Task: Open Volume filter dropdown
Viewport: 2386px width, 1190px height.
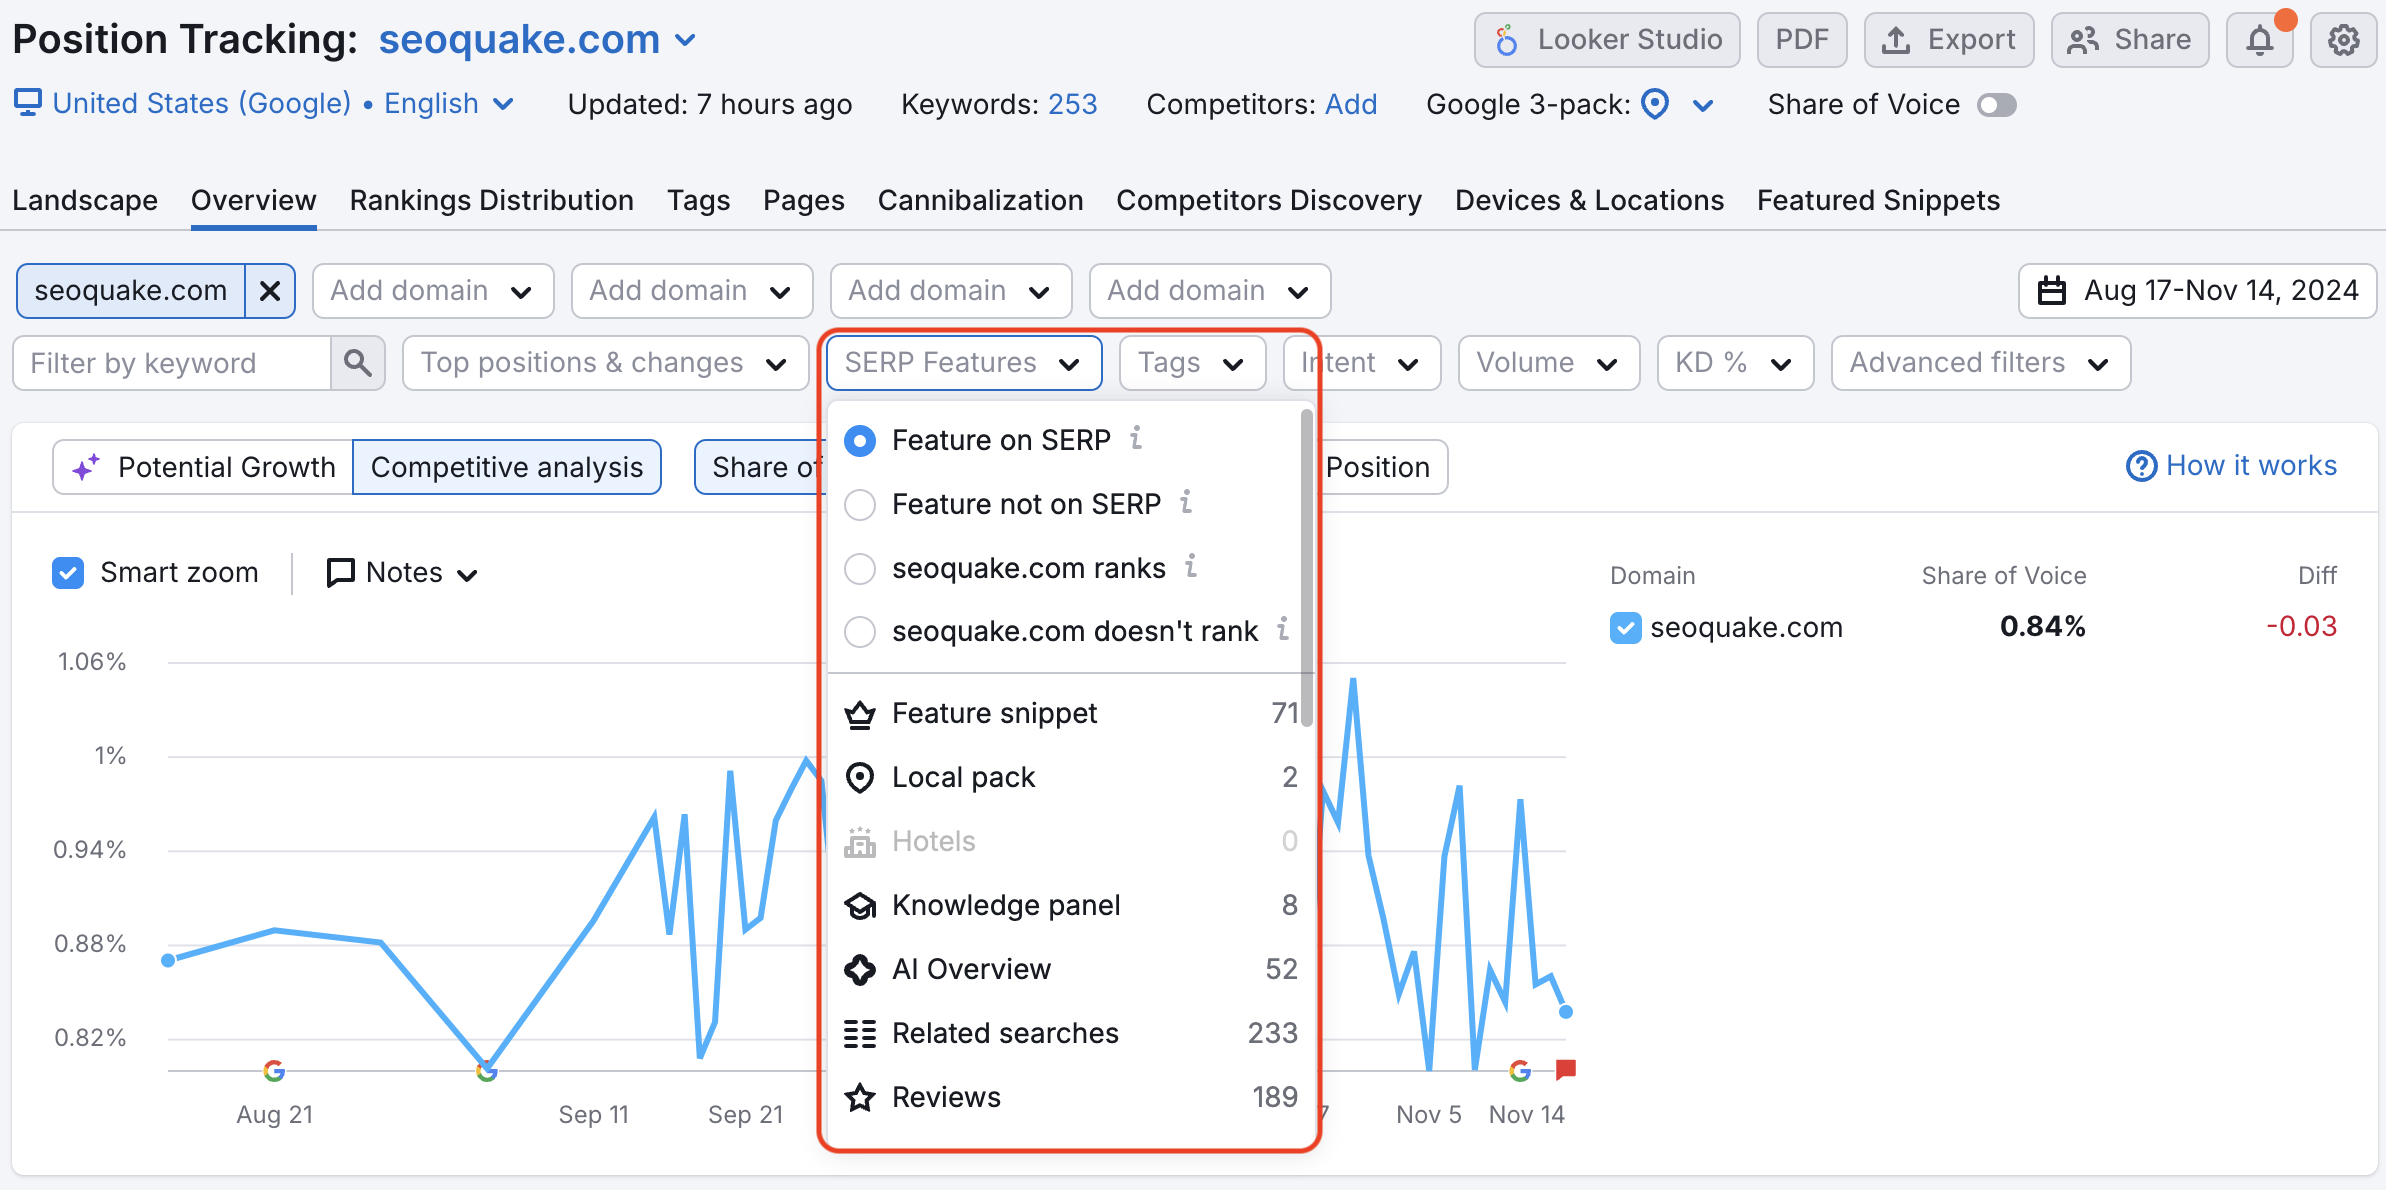Action: pos(1548,363)
